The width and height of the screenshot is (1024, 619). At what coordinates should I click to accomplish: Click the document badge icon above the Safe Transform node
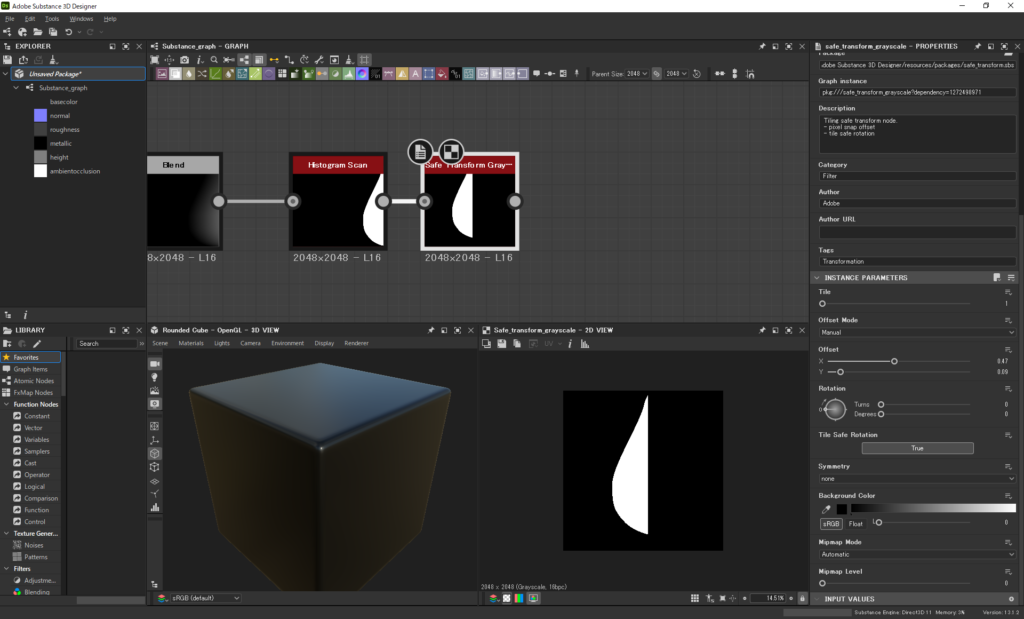421,151
